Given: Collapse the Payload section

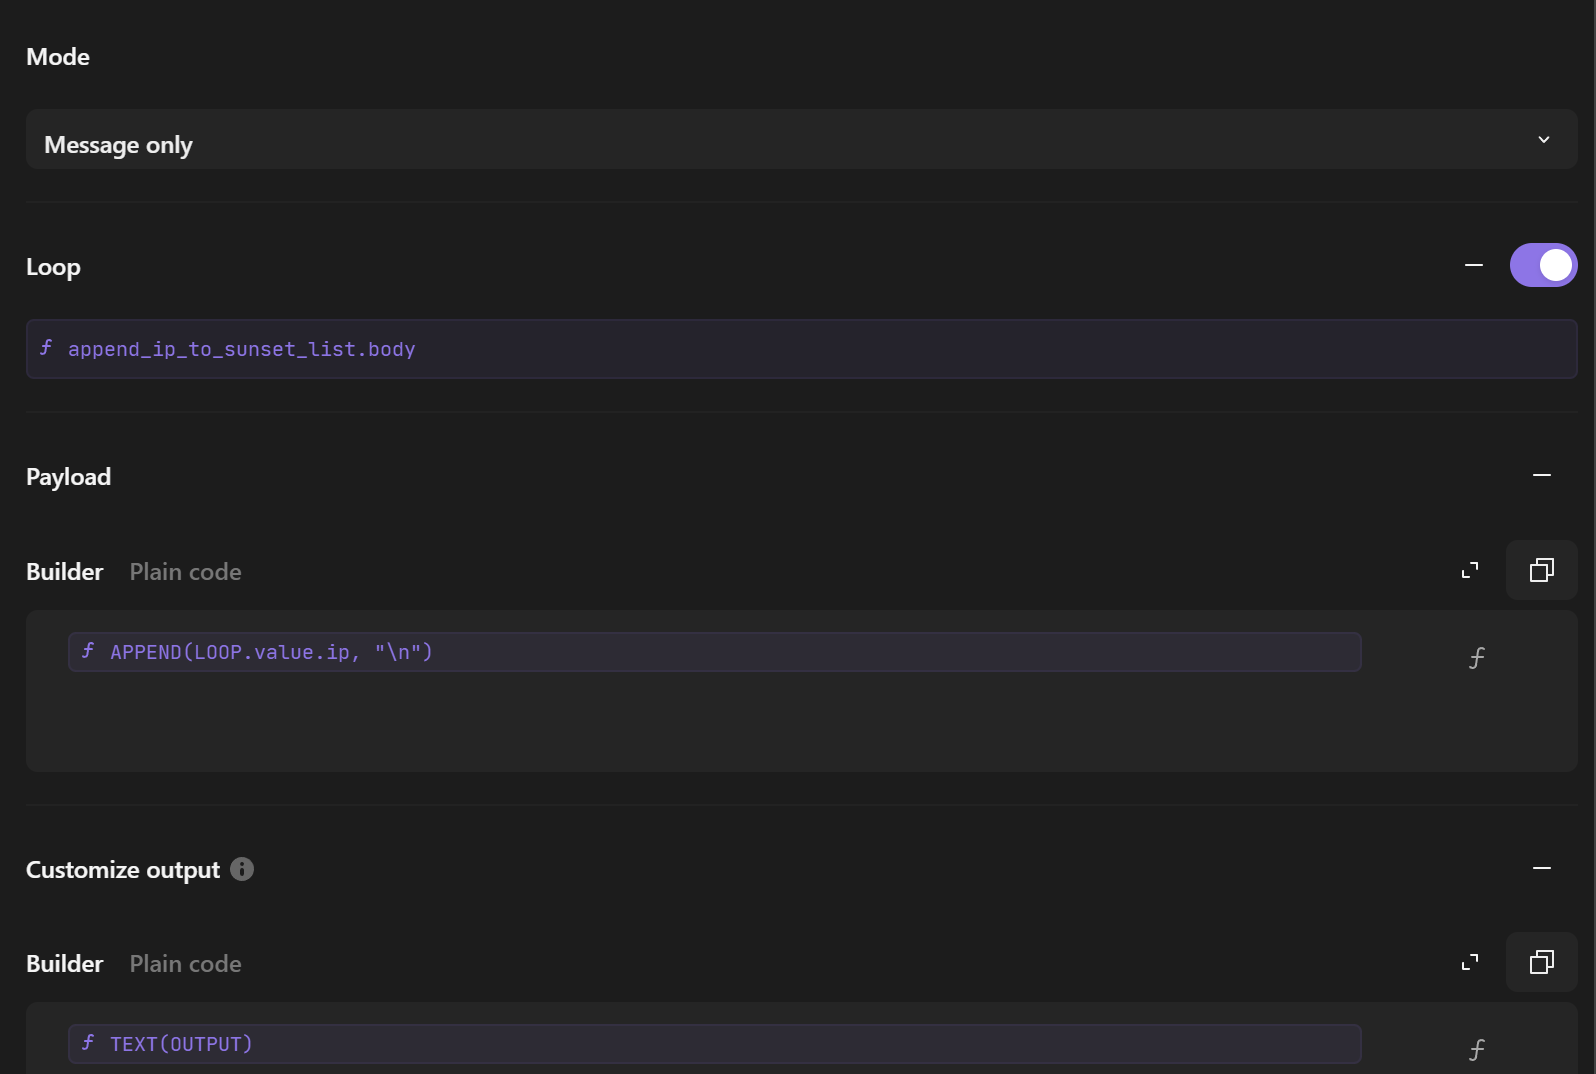Looking at the screenshot, I should (1541, 476).
